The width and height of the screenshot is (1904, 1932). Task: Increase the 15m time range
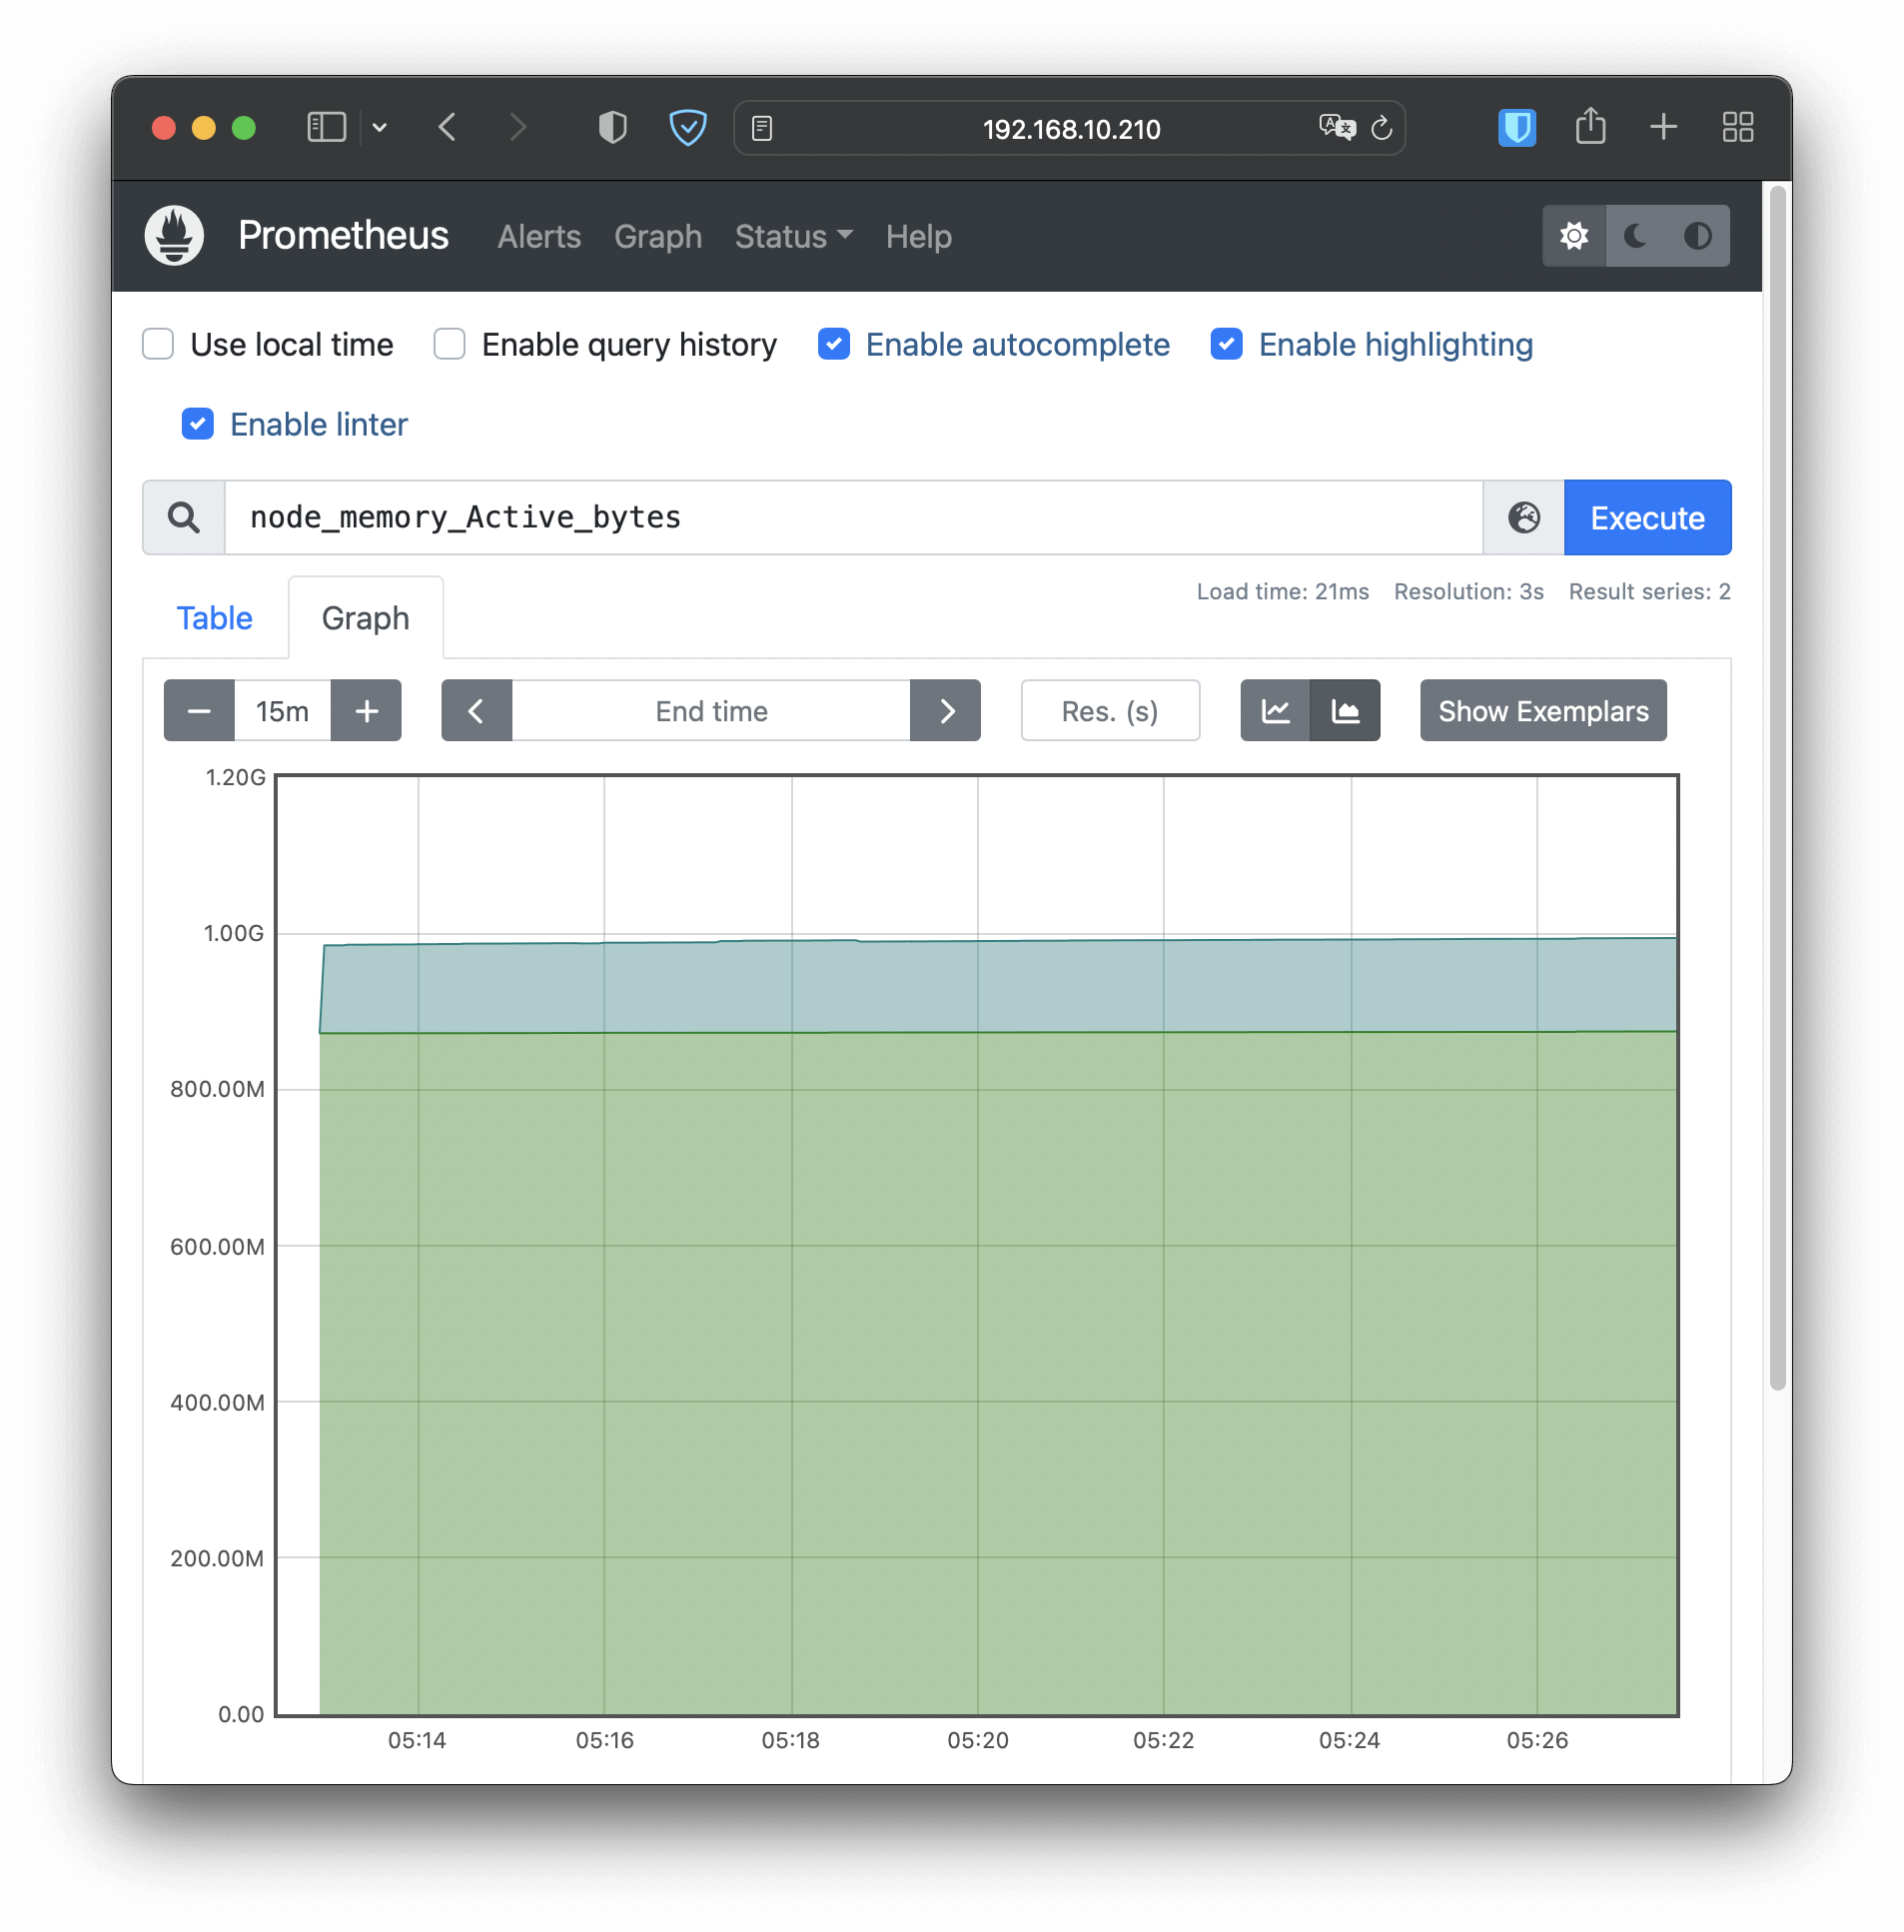click(x=366, y=711)
